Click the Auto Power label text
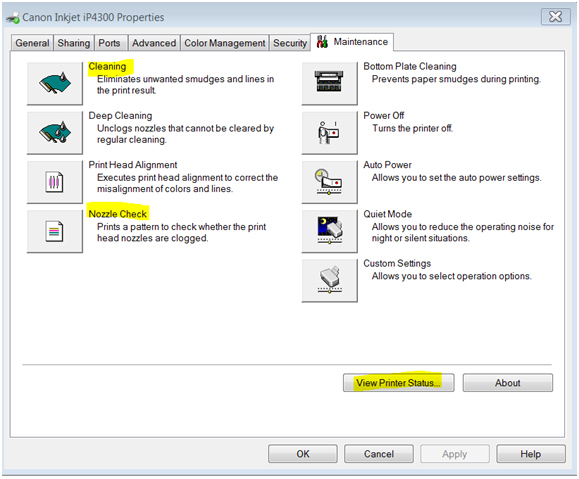The image size is (579, 479). [x=387, y=165]
